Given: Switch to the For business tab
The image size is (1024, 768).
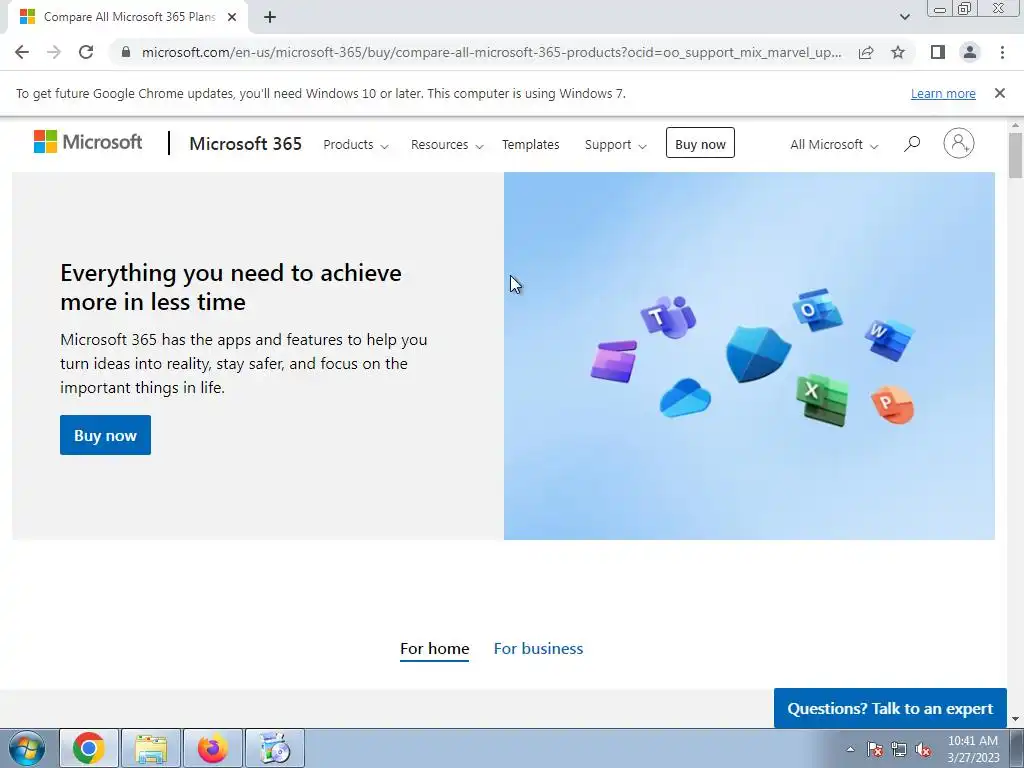Looking at the screenshot, I should tap(538, 648).
